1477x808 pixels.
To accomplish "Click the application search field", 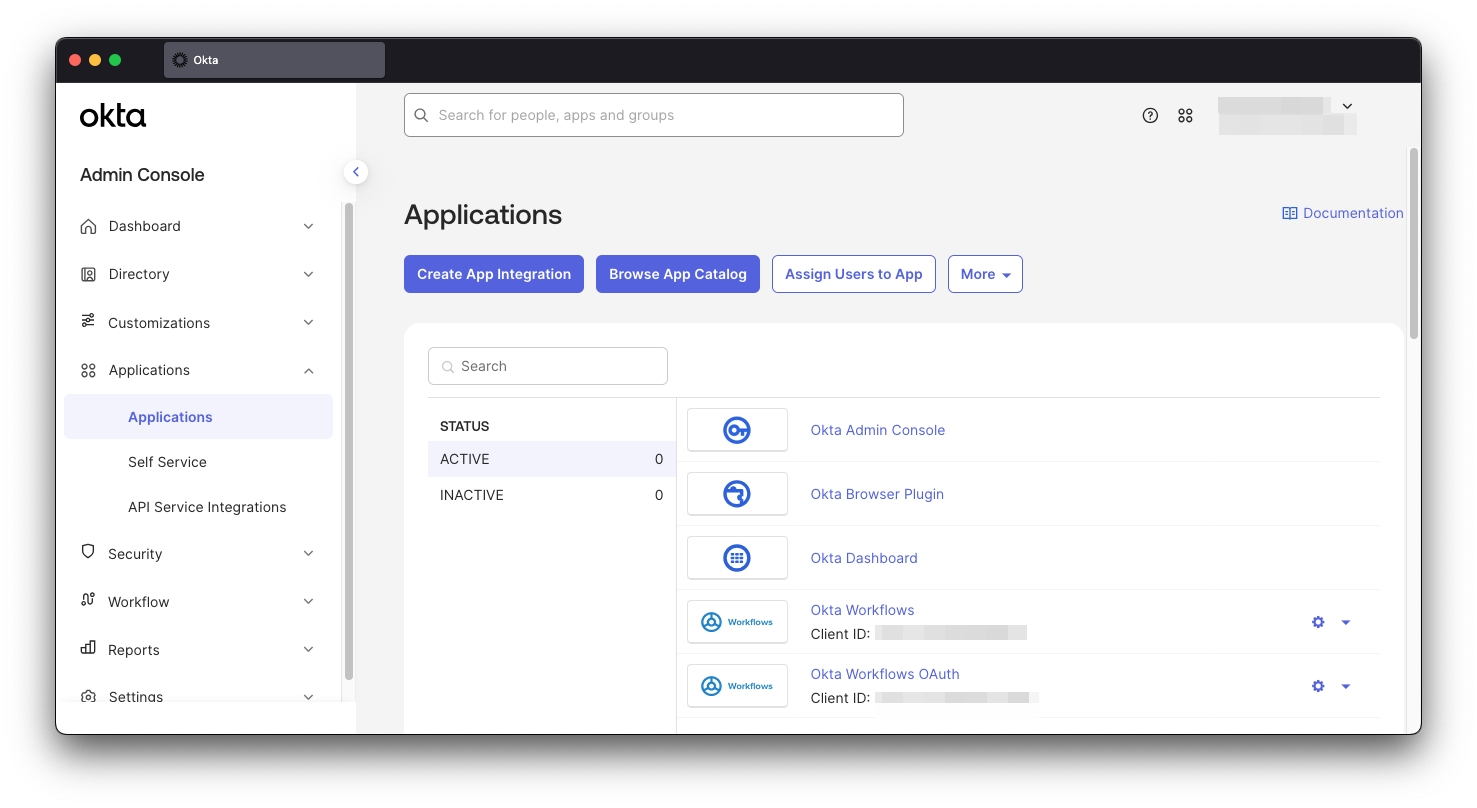I will coord(547,366).
